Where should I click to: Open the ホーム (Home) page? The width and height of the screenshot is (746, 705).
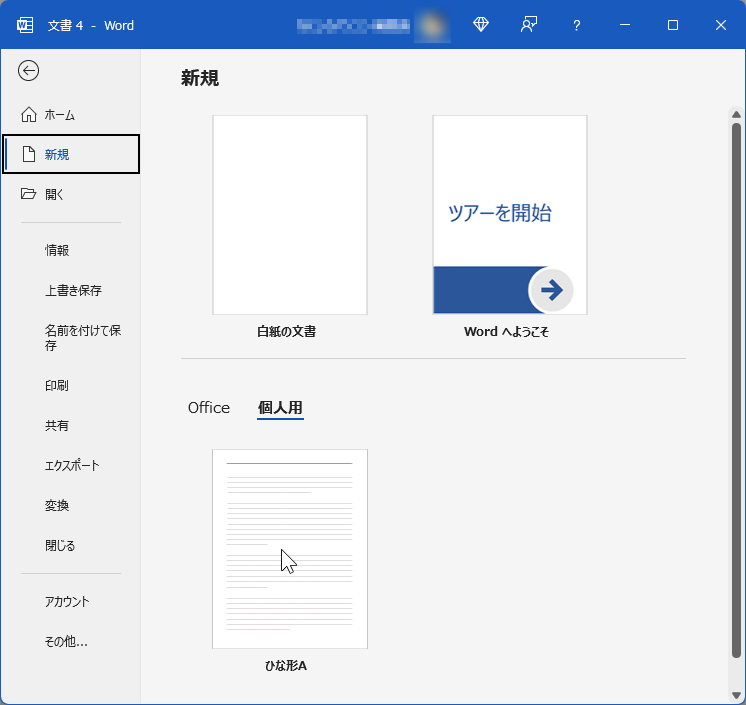click(71, 115)
